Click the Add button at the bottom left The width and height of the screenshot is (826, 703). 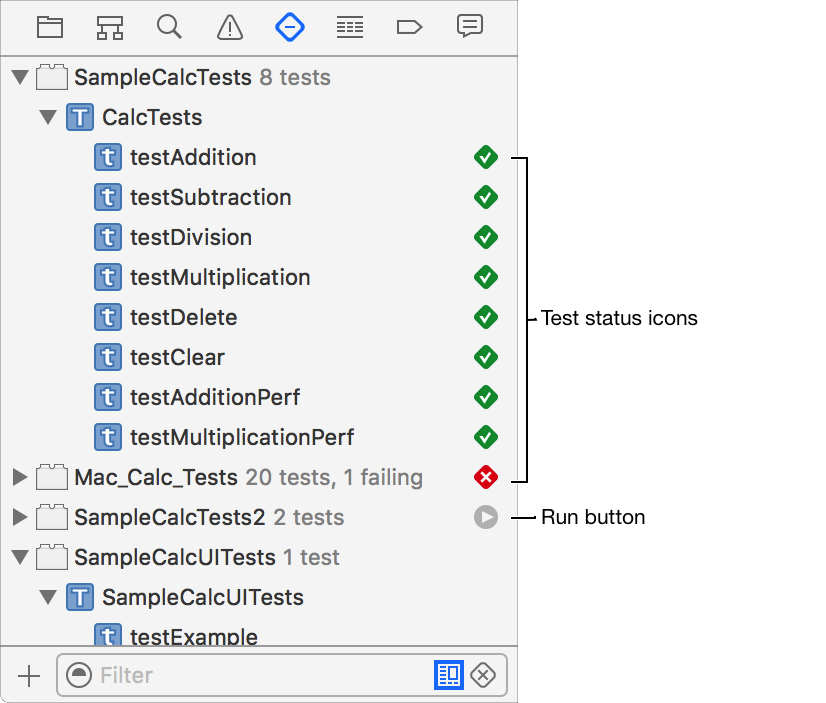click(29, 676)
